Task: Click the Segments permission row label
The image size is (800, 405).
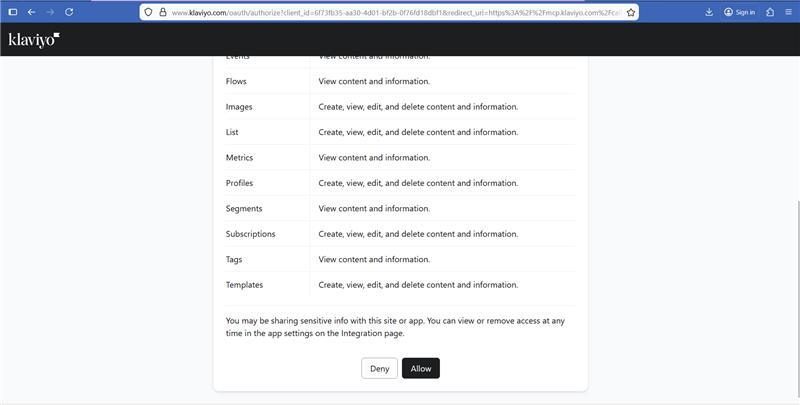Action: tap(244, 208)
